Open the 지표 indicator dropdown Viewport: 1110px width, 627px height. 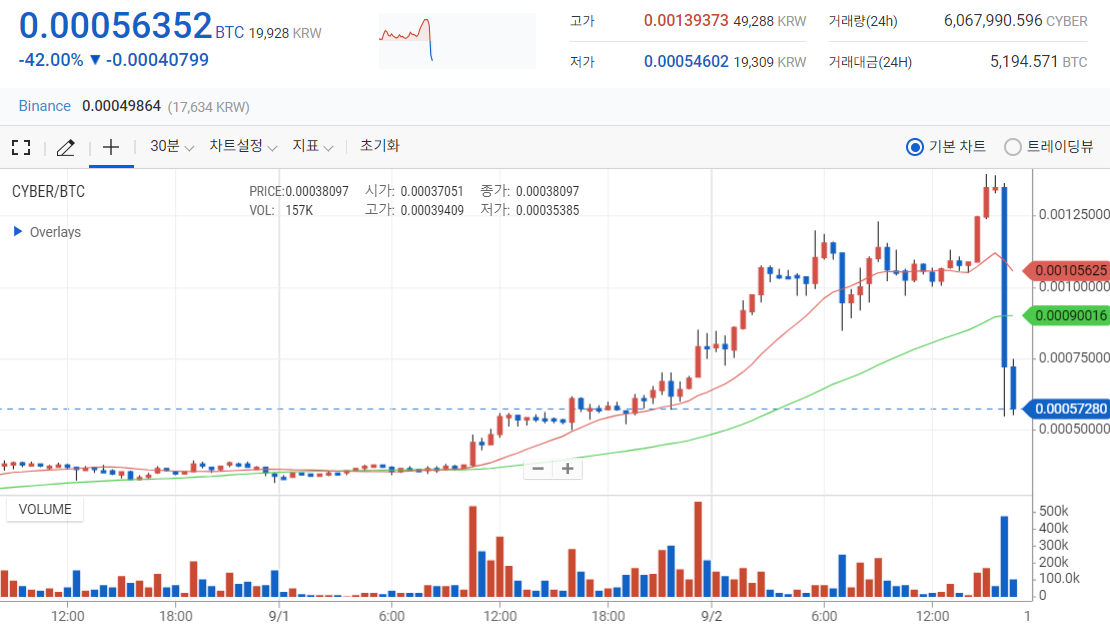311,145
